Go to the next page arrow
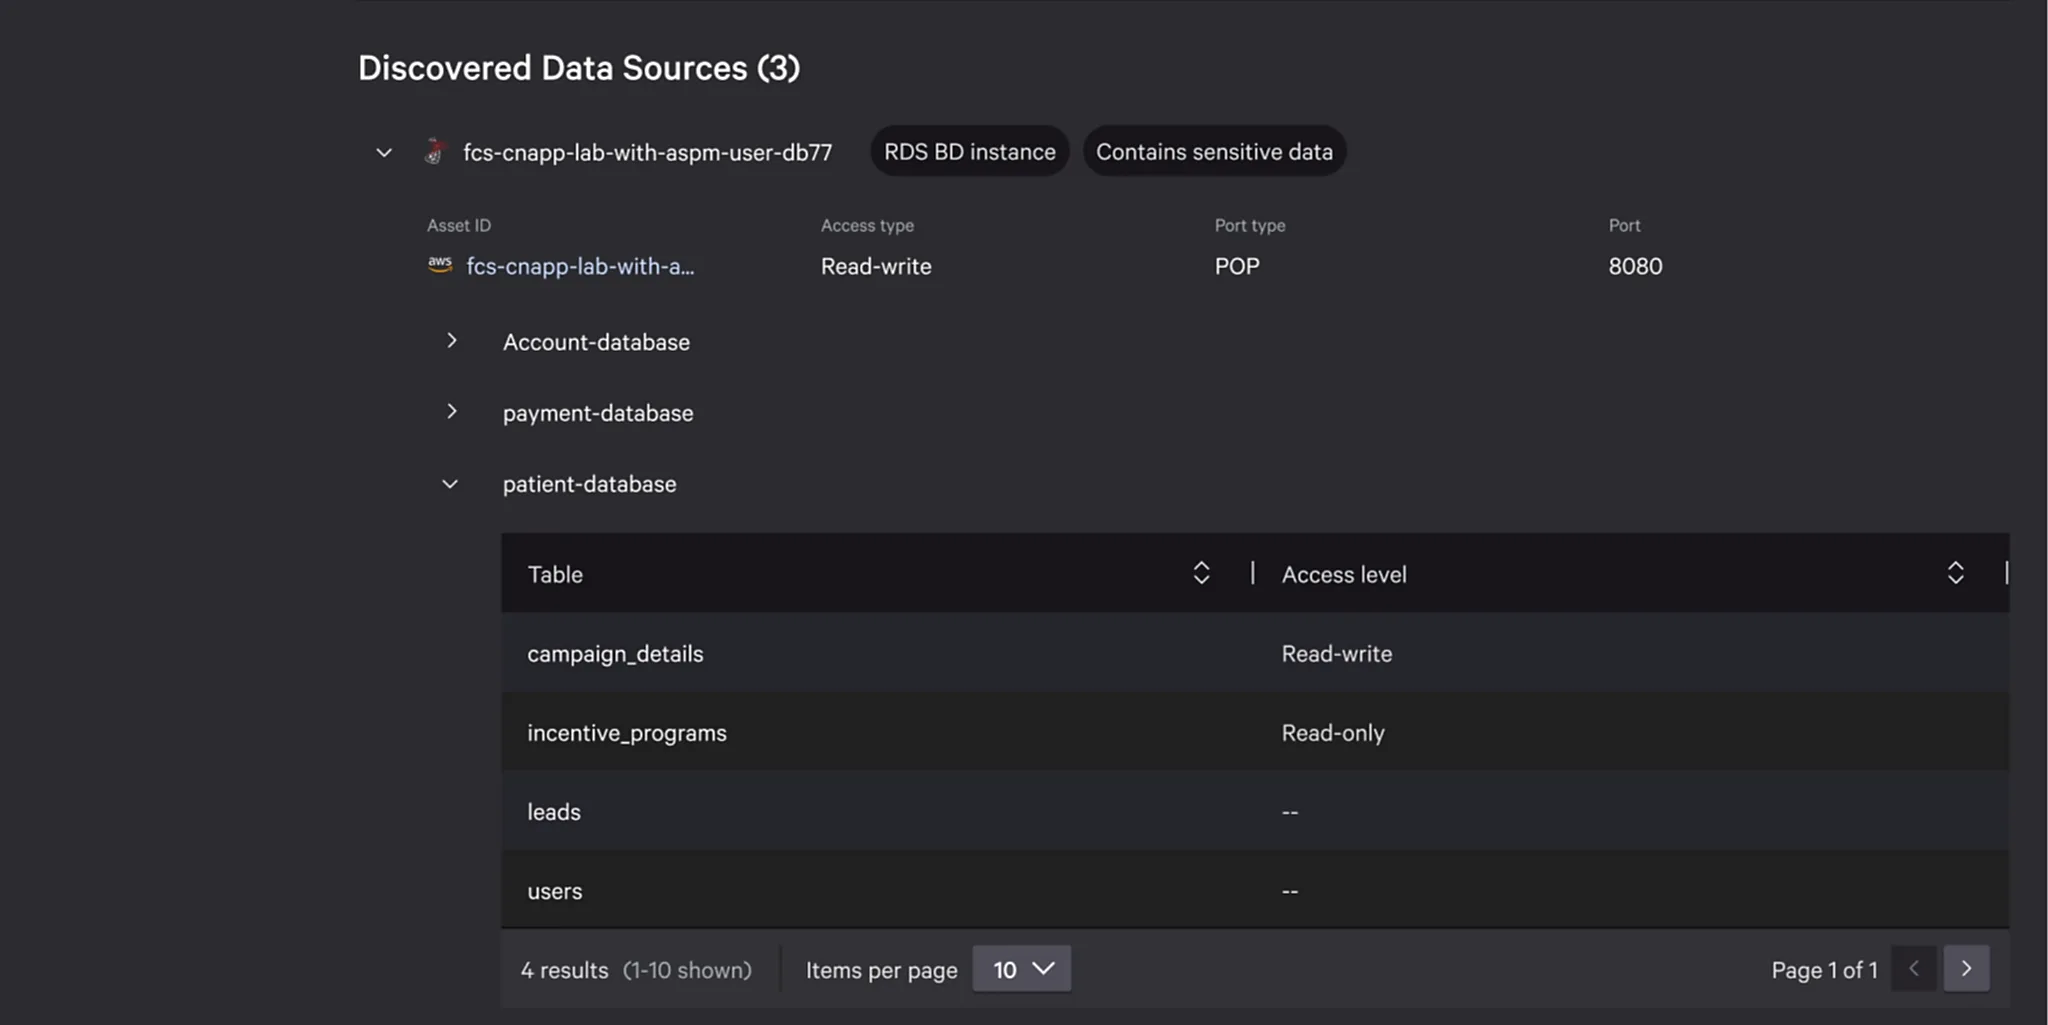Screen dimensions: 2048x1025 1966,969
